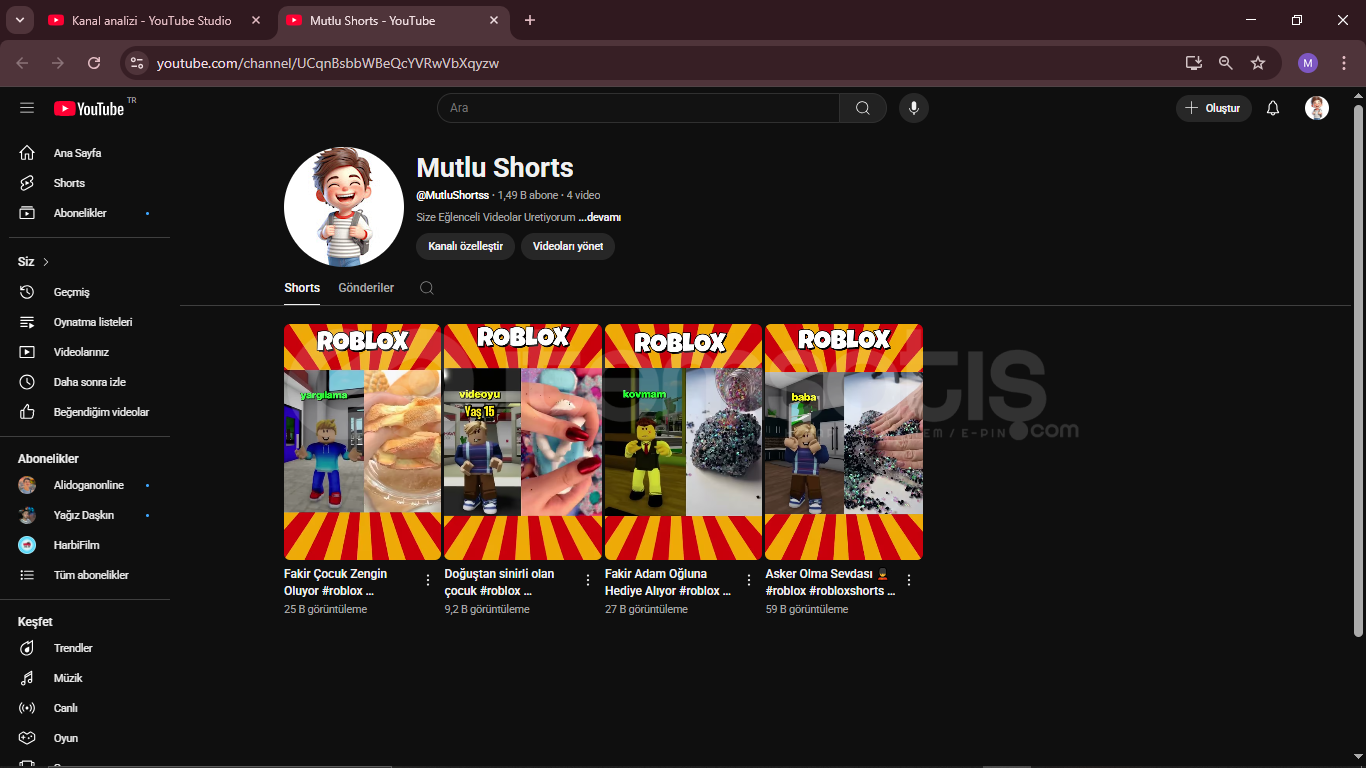
Task: Select the Shorts channel tab
Action: point(302,288)
